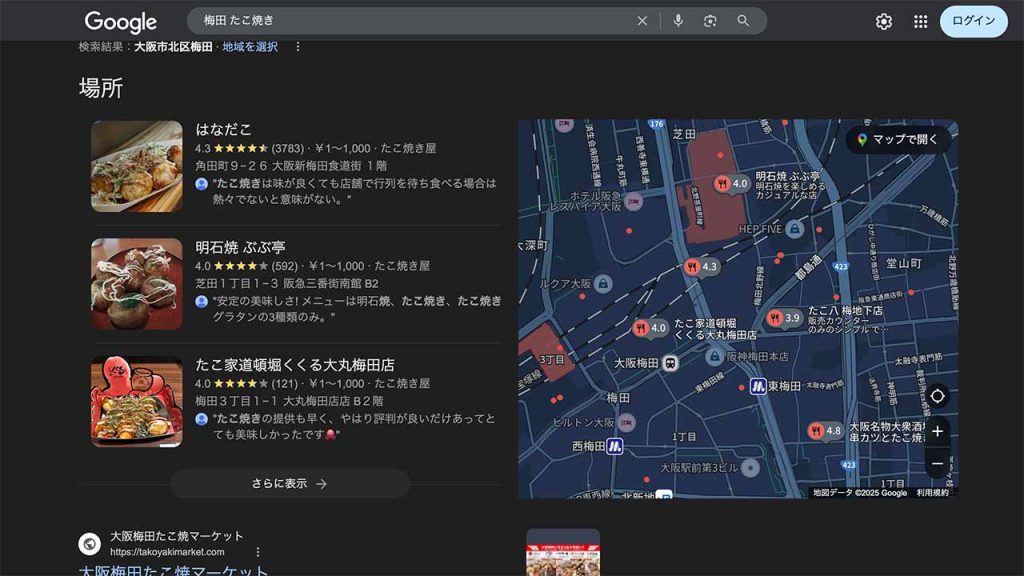Click the map's my-location target icon
The height and width of the screenshot is (576, 1024).
[937, 396]
